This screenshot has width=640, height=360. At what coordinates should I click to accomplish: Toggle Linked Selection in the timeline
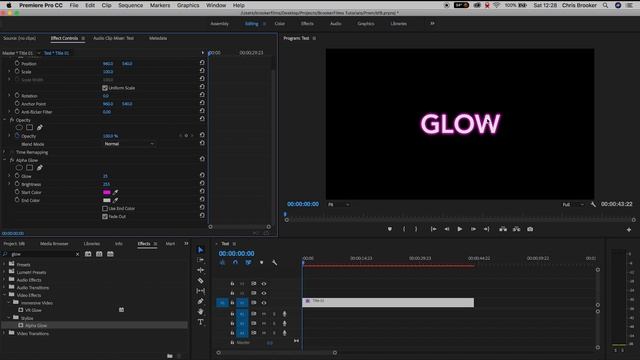(248, 263)
